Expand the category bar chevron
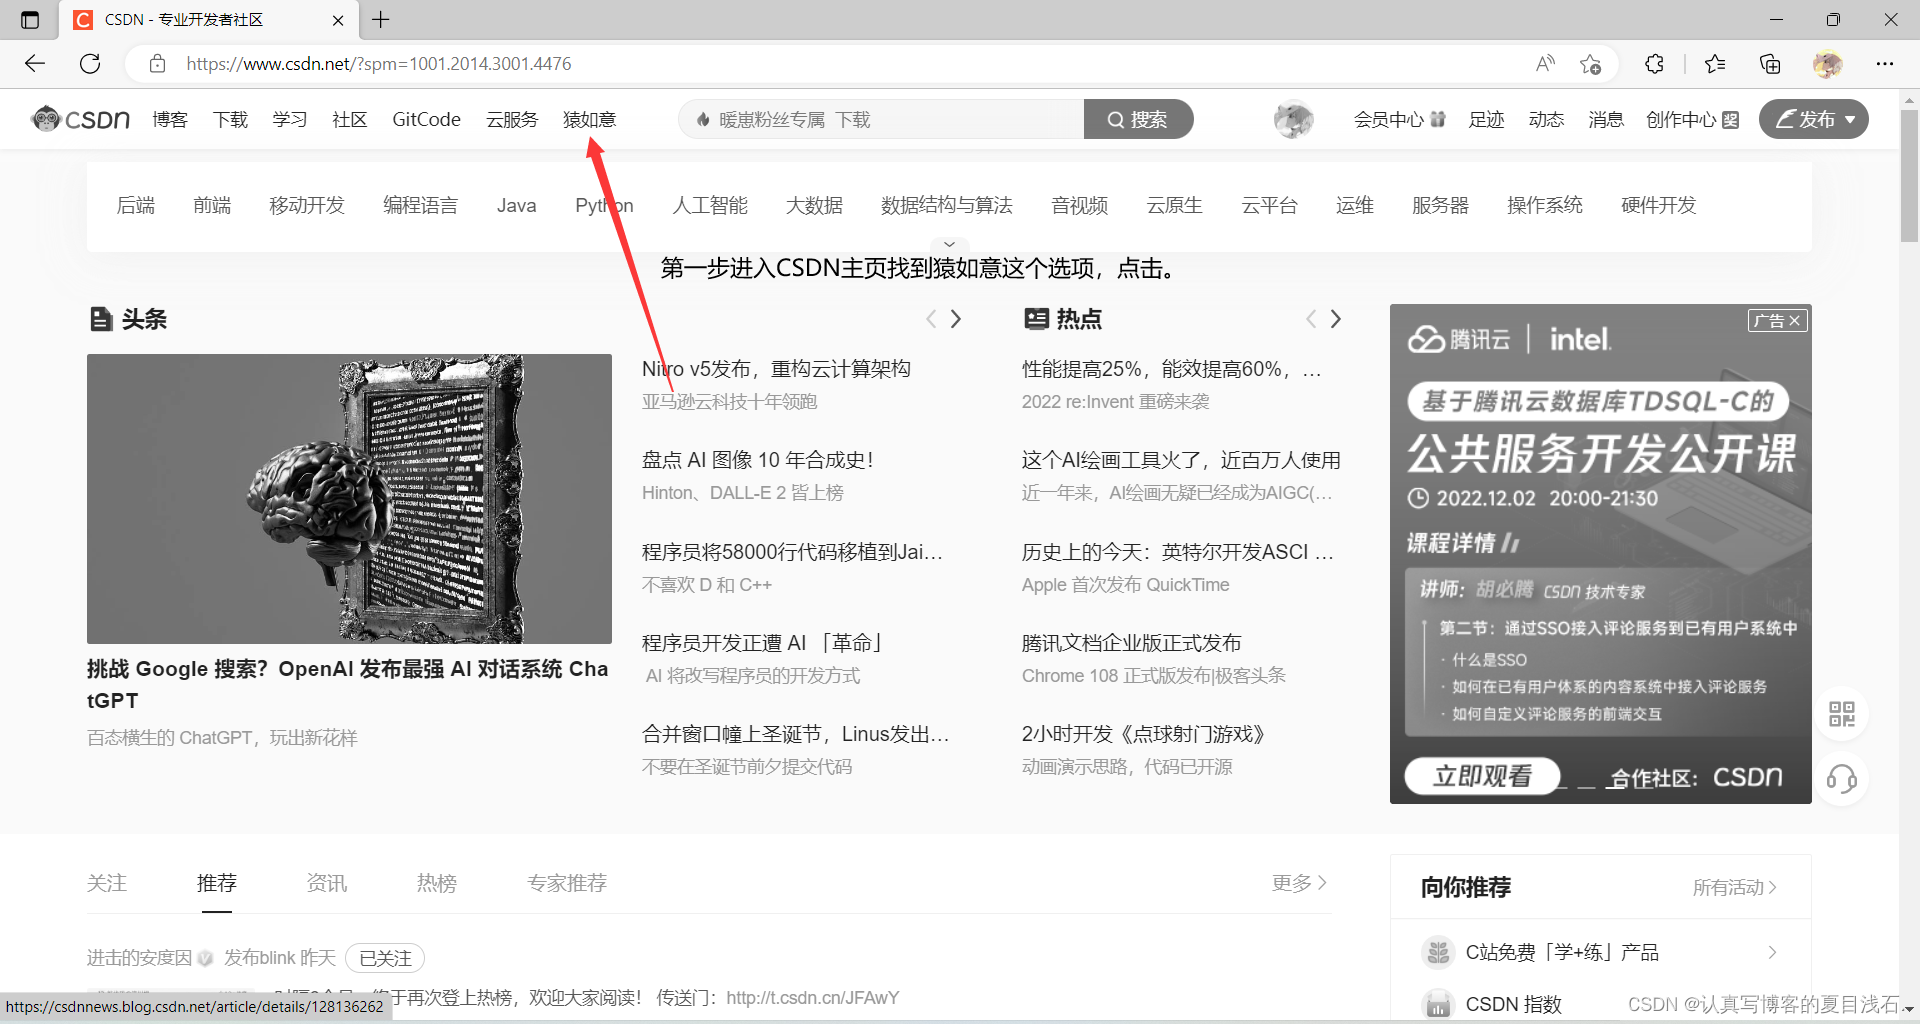1920x1024 pixels. pos(949,244)
